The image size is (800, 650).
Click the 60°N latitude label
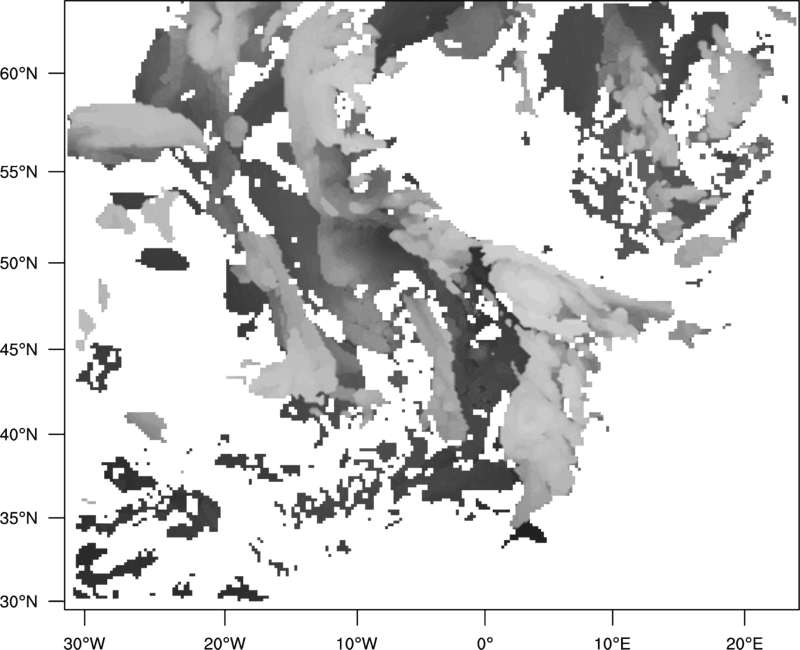click(x=19, y=73)
